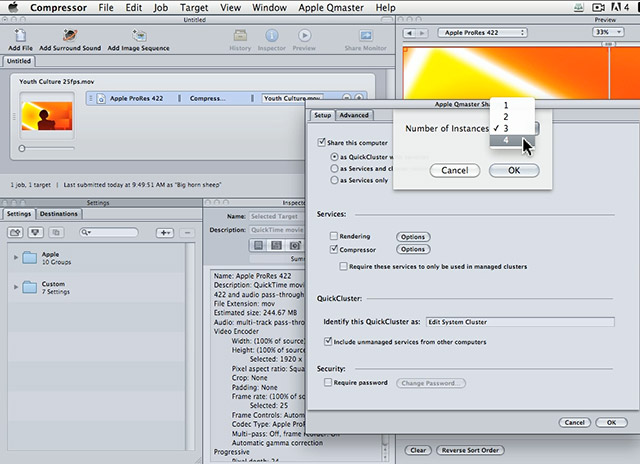Select as Services only radio option
Viewport: 640px width, 464px height.
coord(334,180)
